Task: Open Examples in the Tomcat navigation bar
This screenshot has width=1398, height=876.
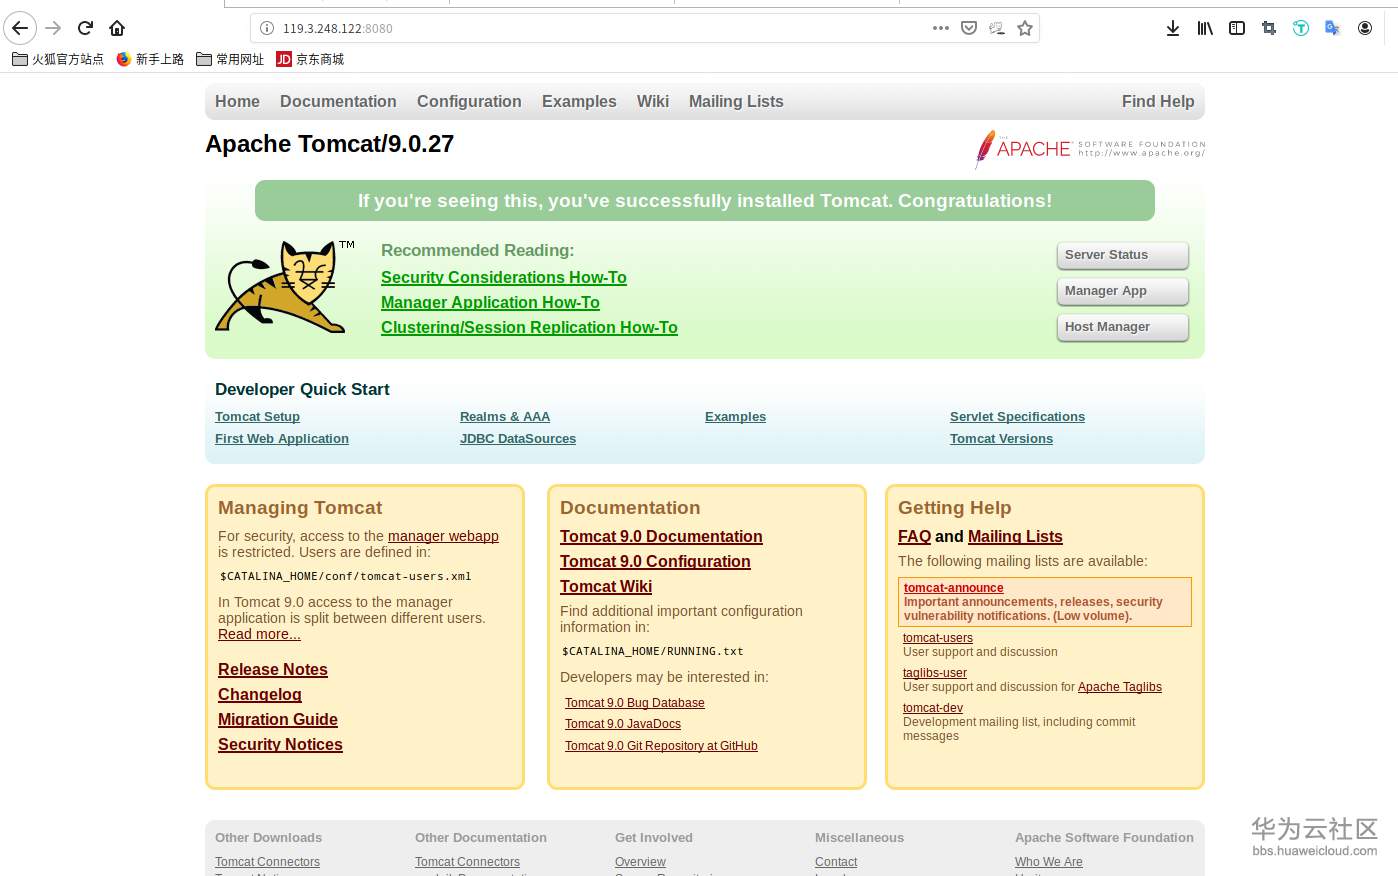Action: coord(579,101)
